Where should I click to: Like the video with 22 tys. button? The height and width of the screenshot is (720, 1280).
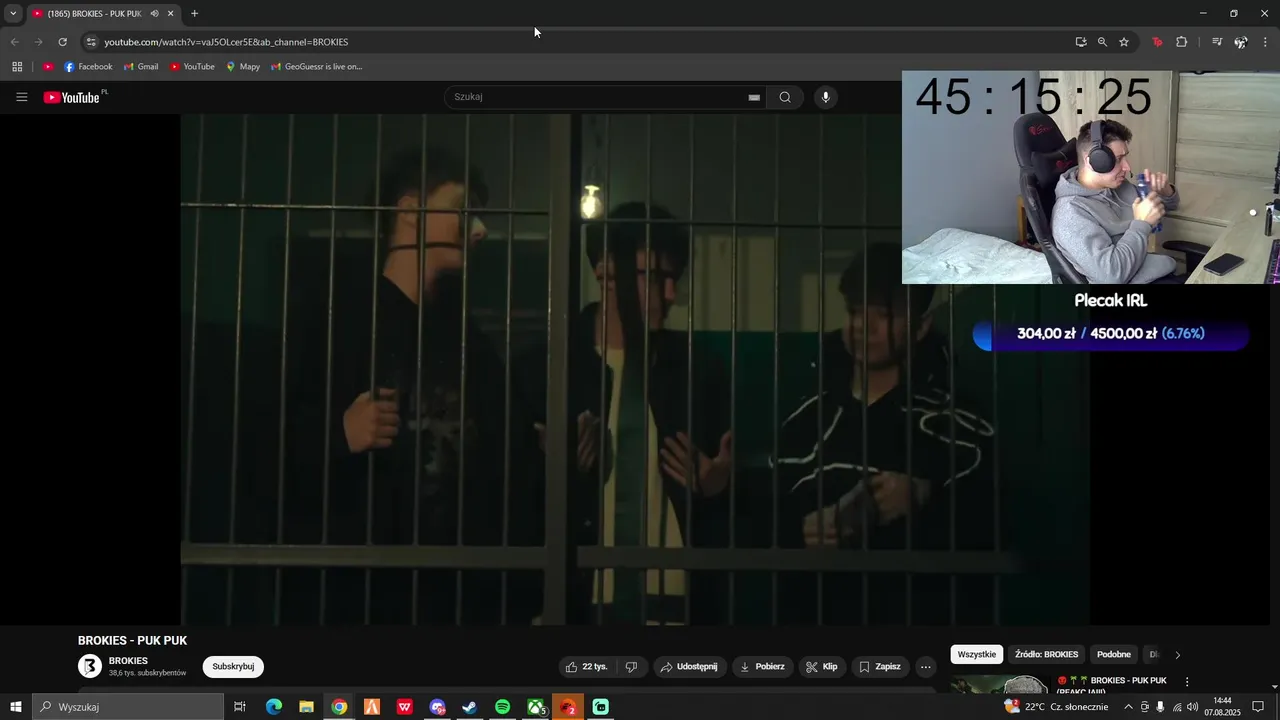(x=586, y=667)
